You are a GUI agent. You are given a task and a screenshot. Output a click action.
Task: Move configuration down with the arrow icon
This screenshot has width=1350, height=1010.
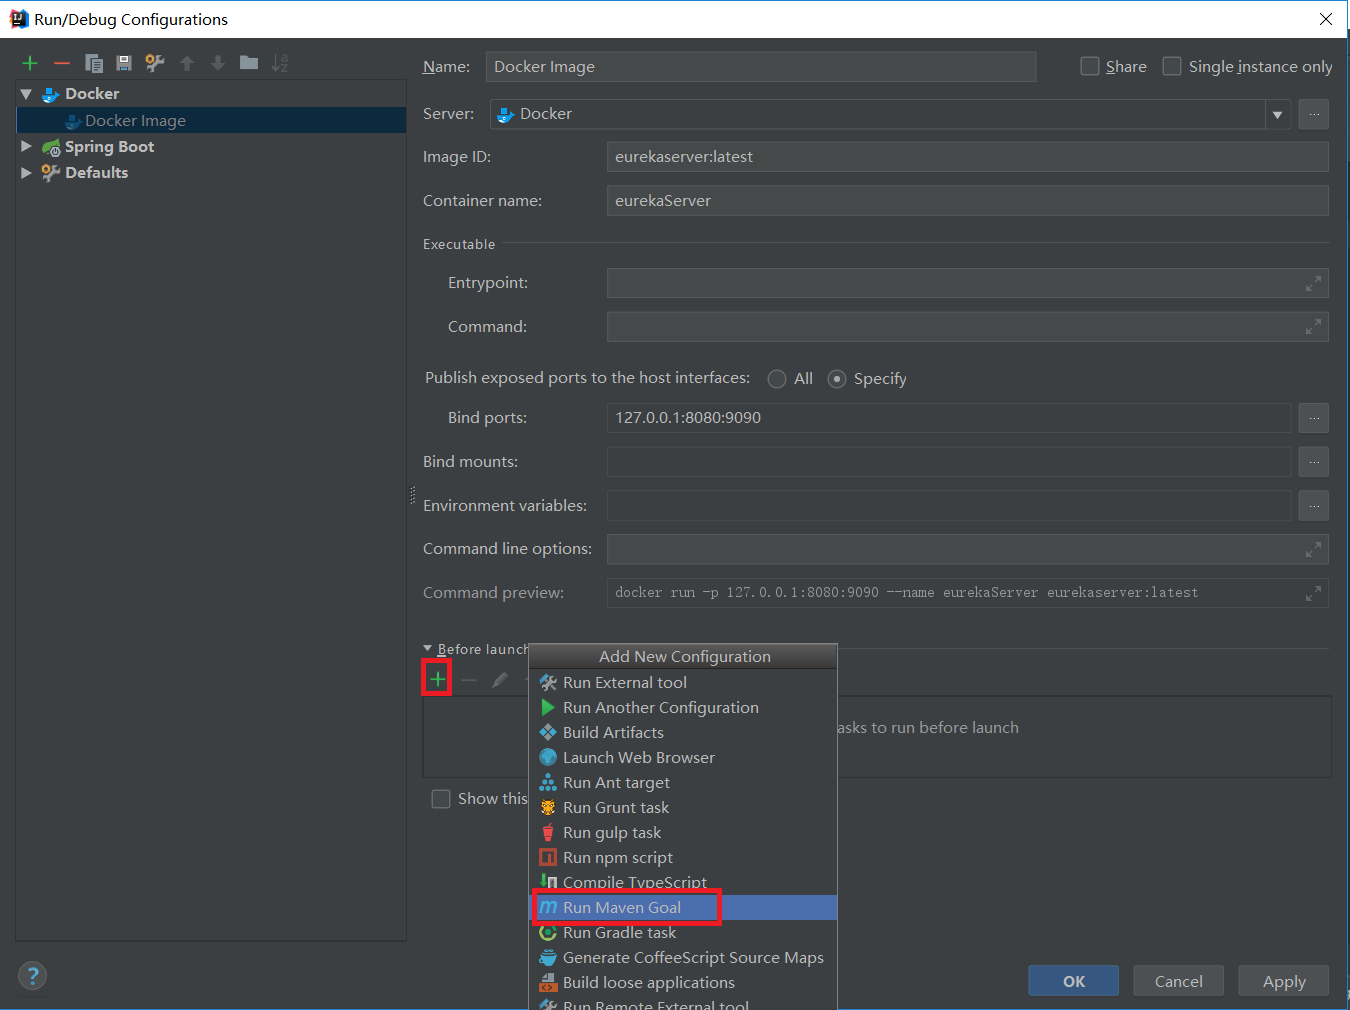pos(218,63)
